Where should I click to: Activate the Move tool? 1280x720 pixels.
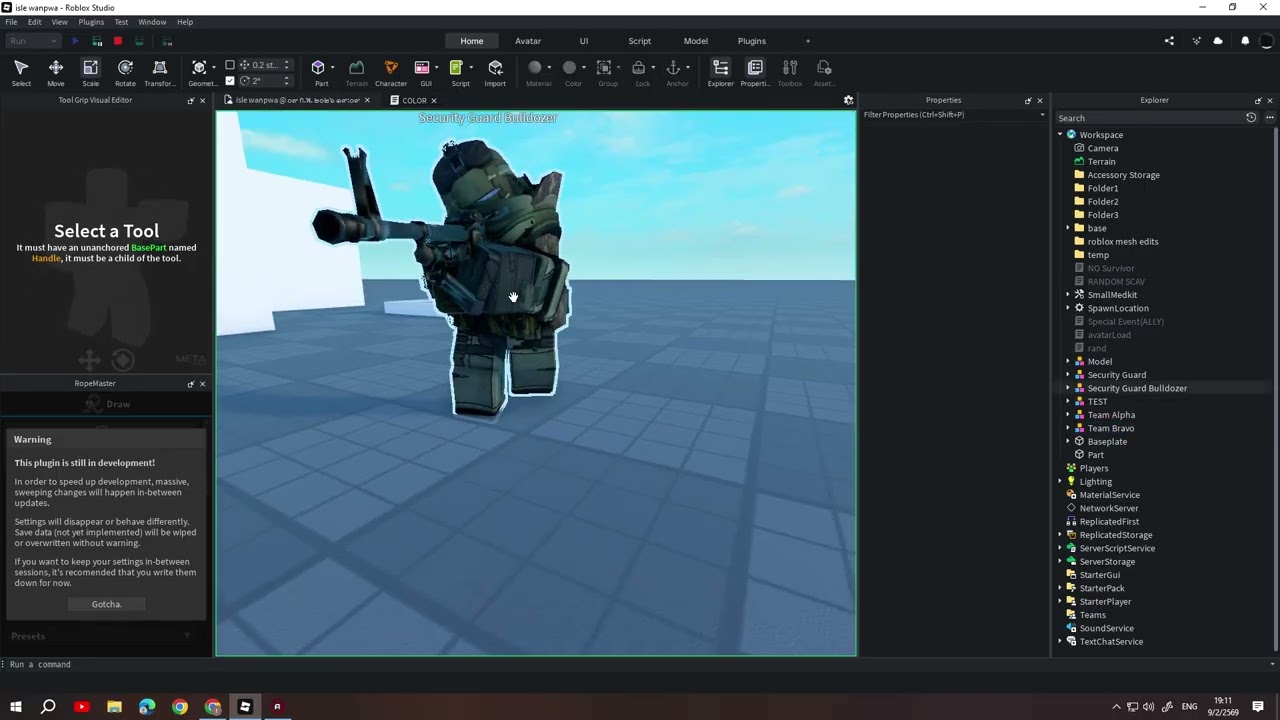pyautogui.click(x=56, y=72)
